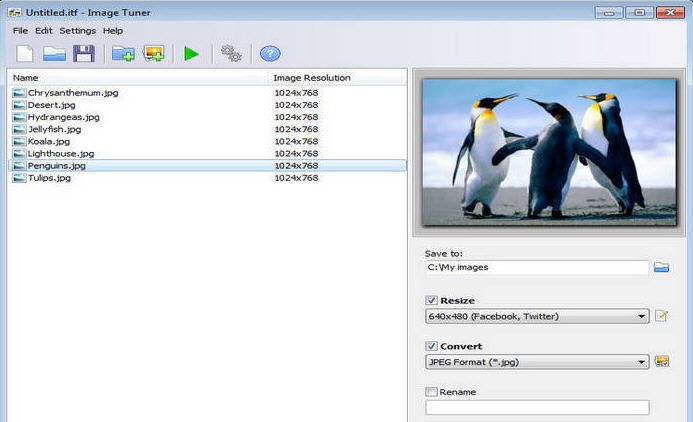Click the Add images toolbar icon
Screen dimensions: 693x422
pos(154,54)
